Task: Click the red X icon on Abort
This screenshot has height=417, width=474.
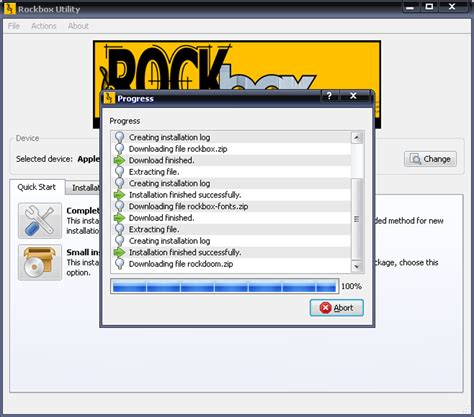Action: (325, 308)
